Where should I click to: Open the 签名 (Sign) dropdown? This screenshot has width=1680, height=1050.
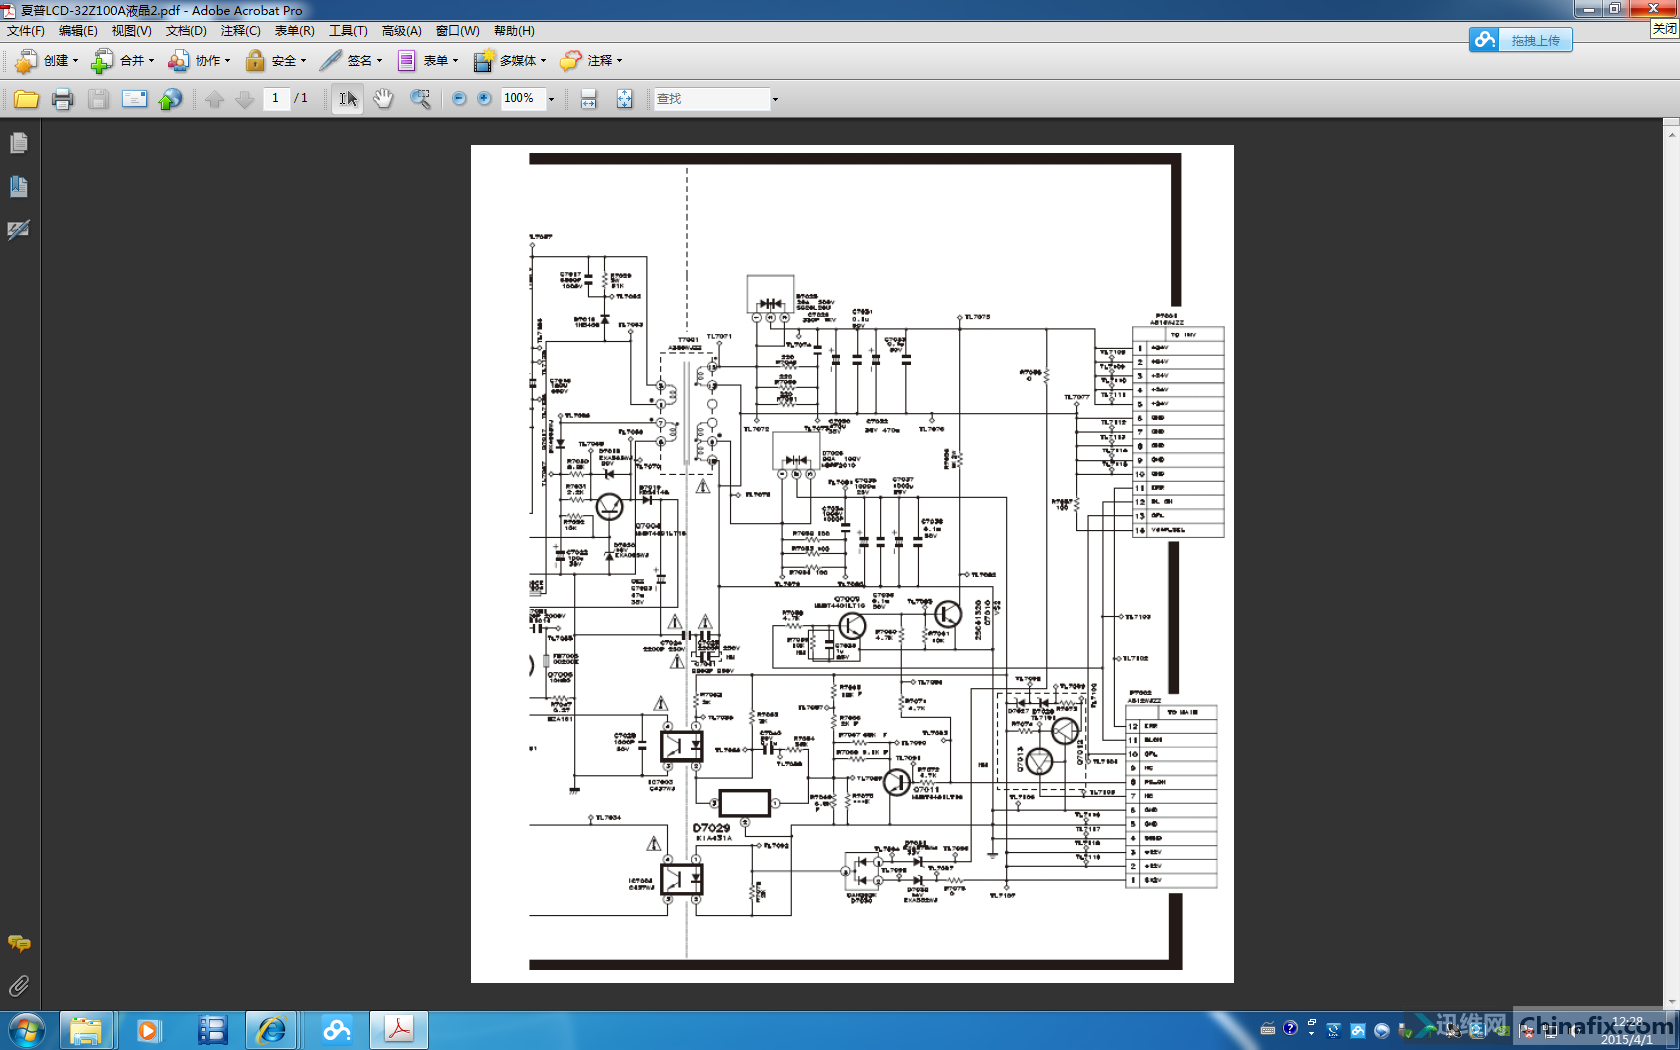(x=351, y=61)
